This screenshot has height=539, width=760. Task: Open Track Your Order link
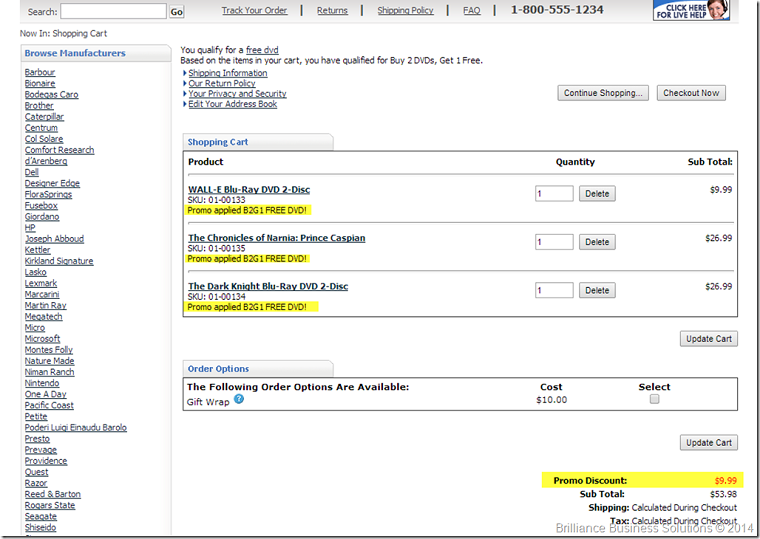point(254,10)
